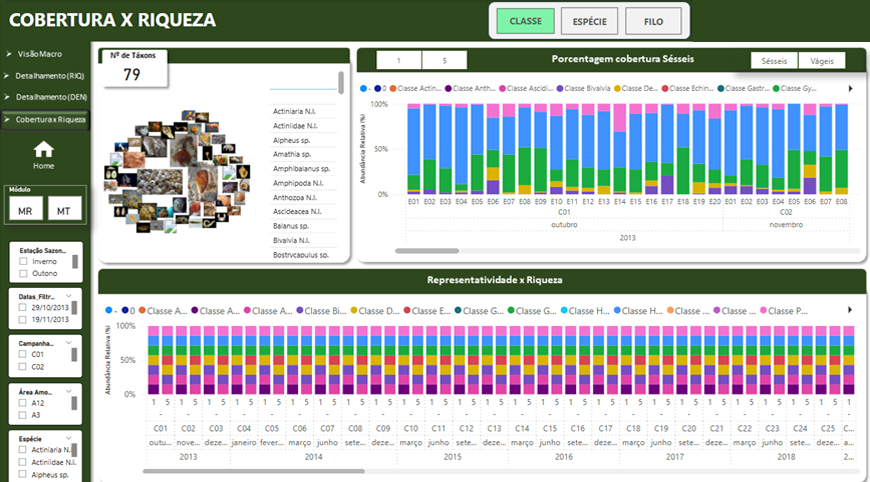Screen dimensions: 870x482
Task: Switch to the FILO tab
Action: 654,21
